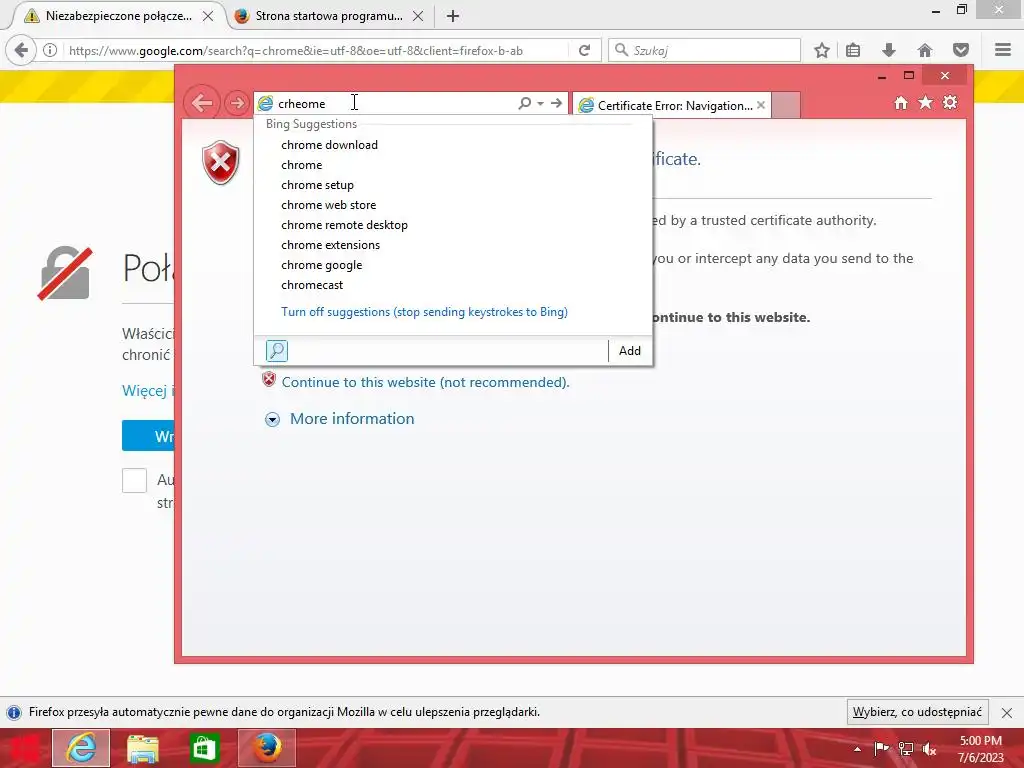Open a new Firefox tab with plus button
This screenshot has height=768, width=1024.
[x=453, y=16]
